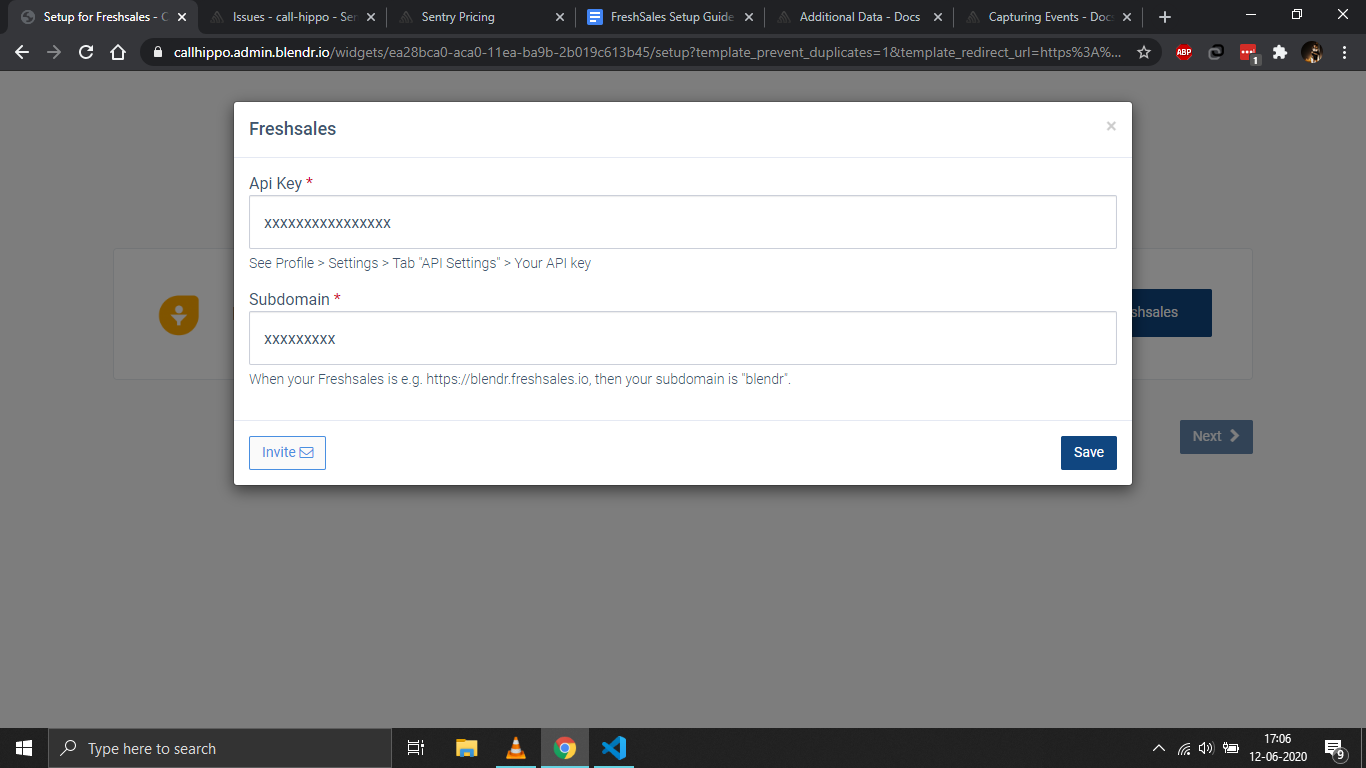Open the Chrome profile avatar
Screen dimensions: 1366x768
pos(1312,53)
